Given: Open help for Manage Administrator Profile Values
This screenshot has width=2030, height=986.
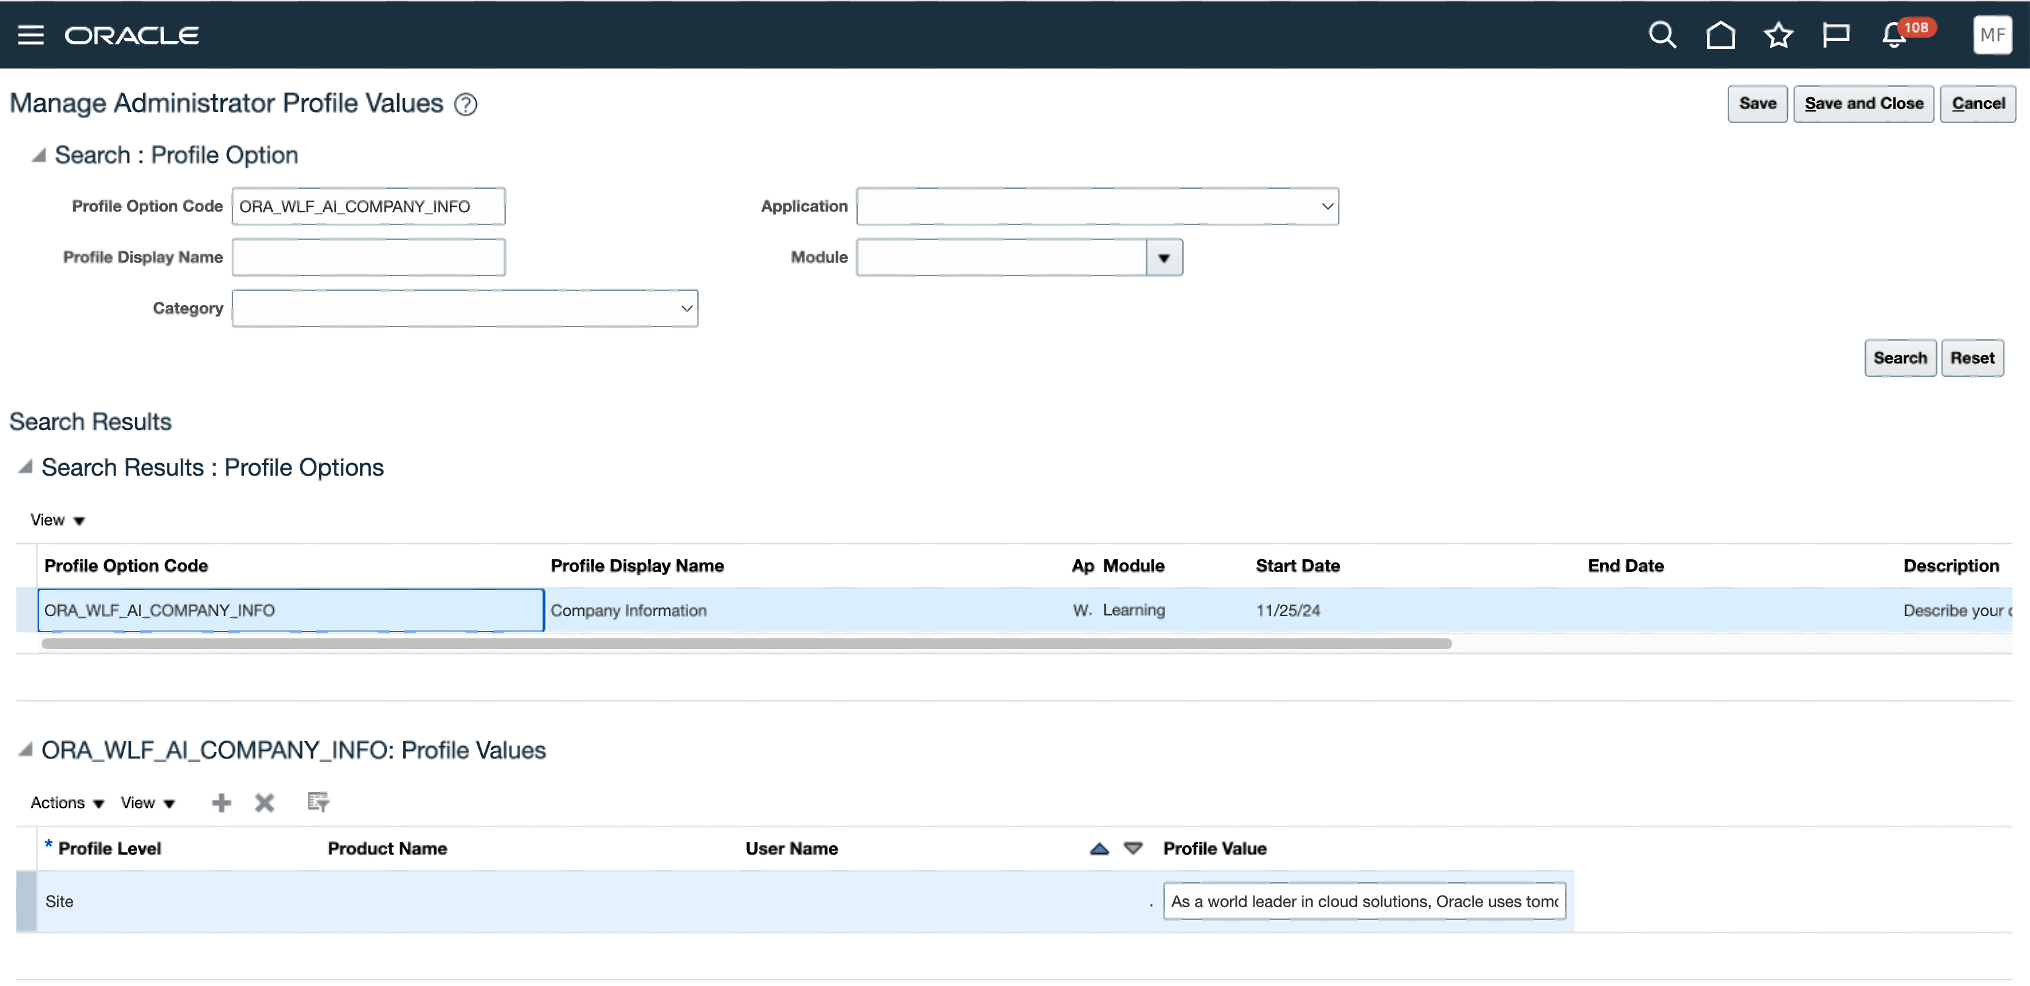Looking at the screenshot, I should click(x=467, y=104).
